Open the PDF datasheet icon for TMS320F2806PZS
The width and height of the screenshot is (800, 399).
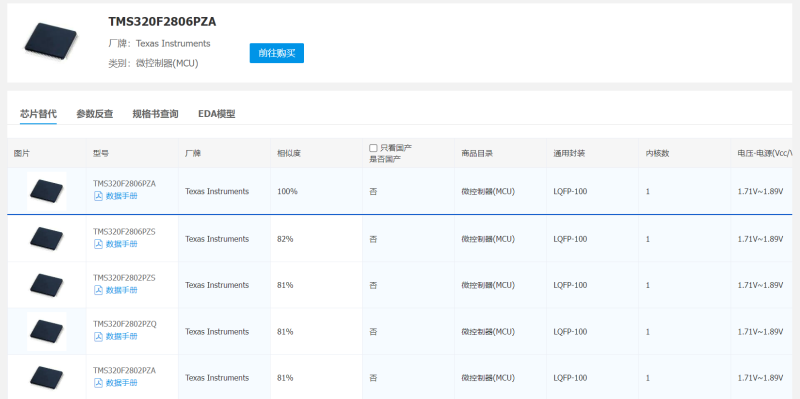(x=98, y=244)
